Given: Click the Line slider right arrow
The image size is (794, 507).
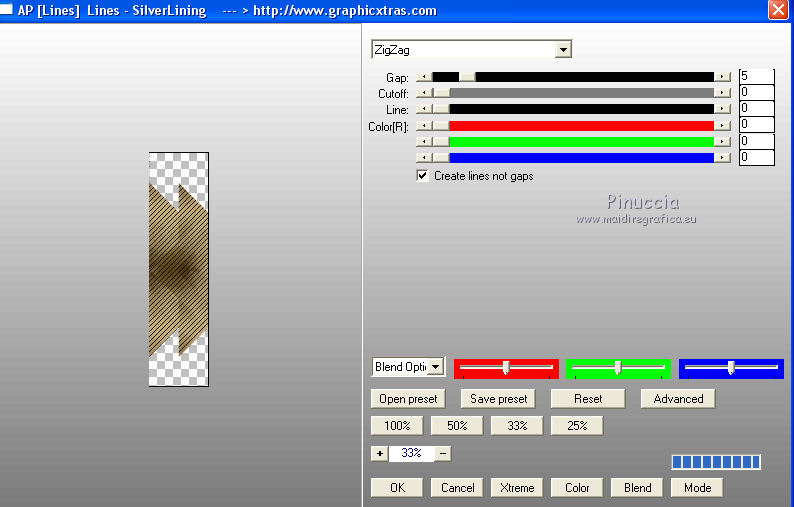Looking at the screenshot, I should [x=722, y=109].
